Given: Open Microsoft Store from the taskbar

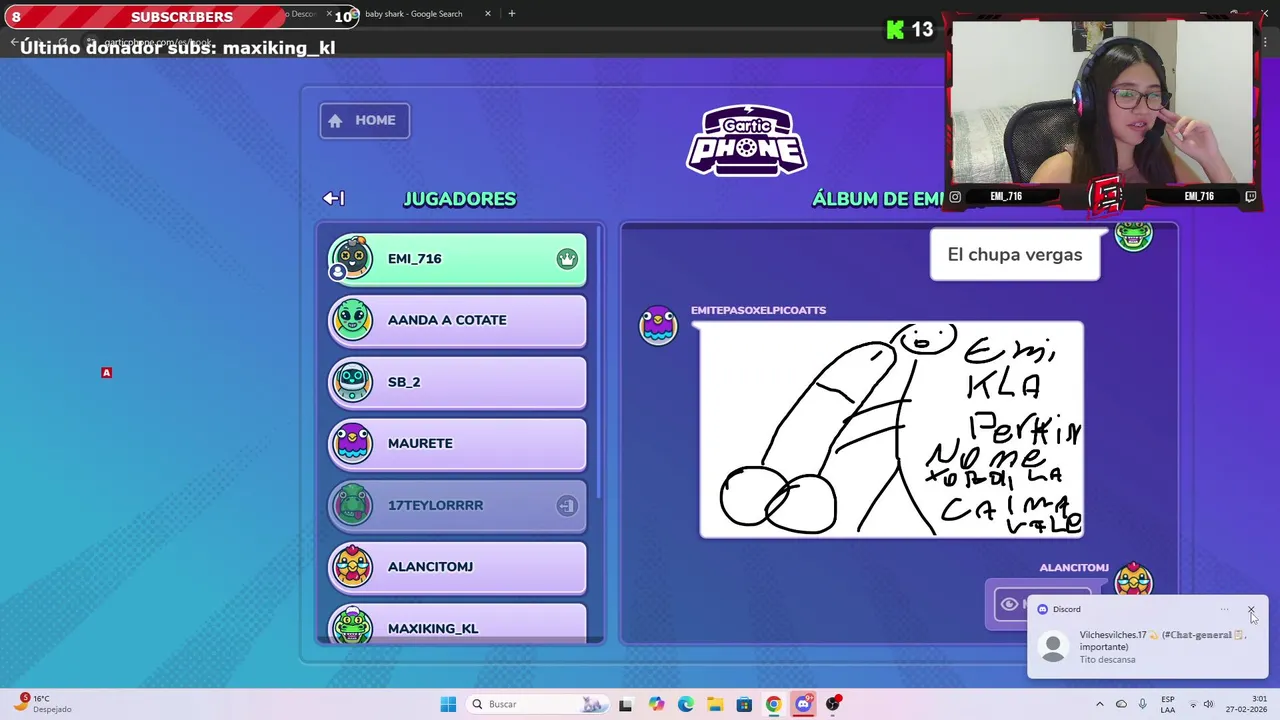Looking at the screenshot, I should tap(744, 704).
